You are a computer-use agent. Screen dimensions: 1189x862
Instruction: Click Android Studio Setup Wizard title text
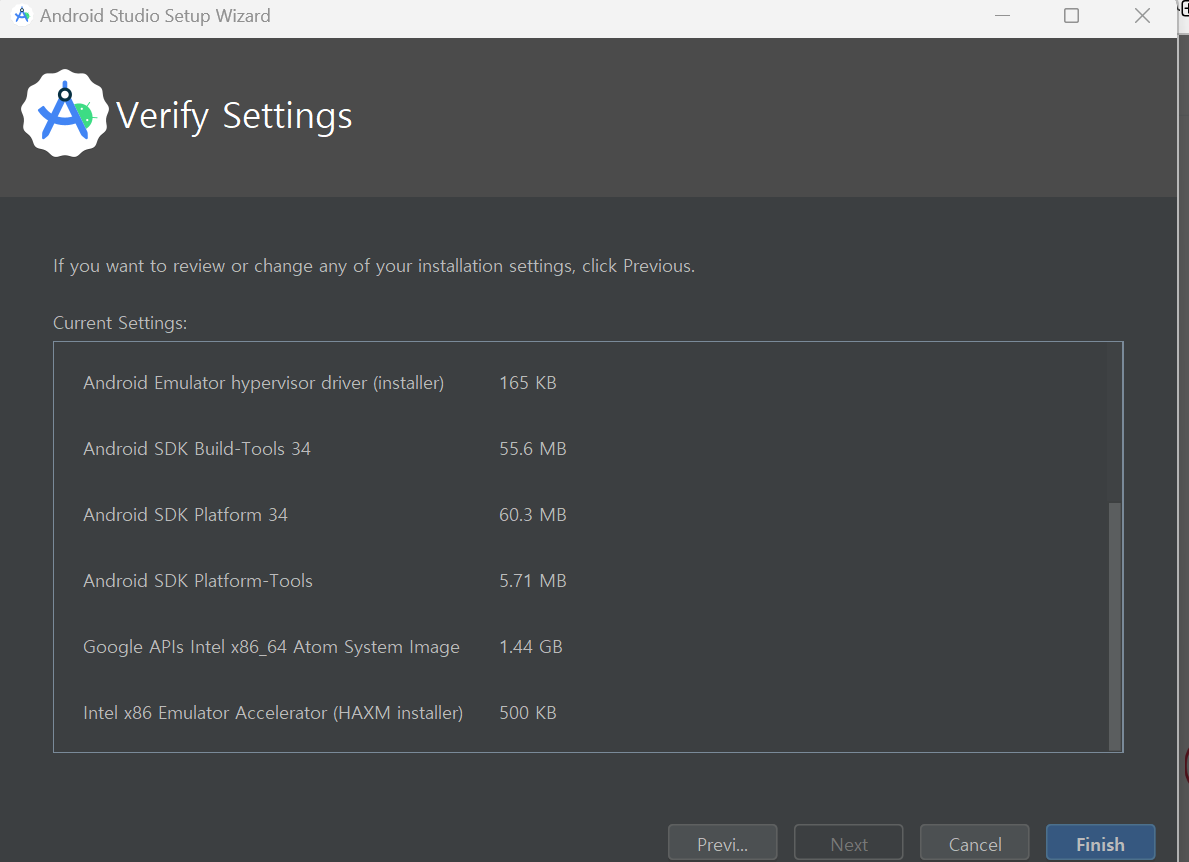tap(155, 16)
